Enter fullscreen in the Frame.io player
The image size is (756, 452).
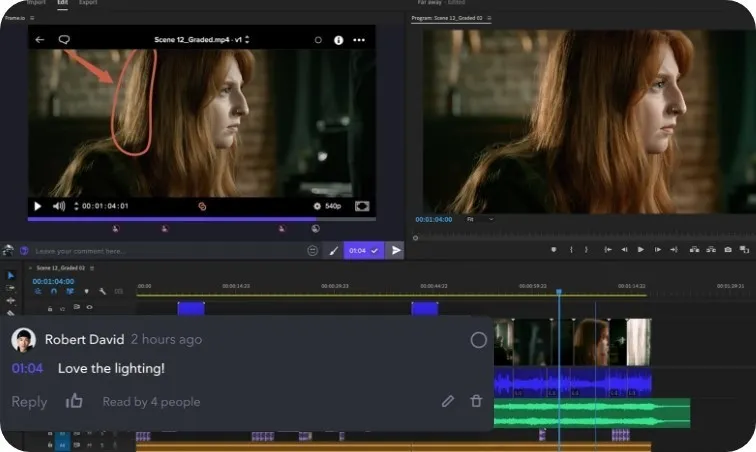(x=362, y=206)
